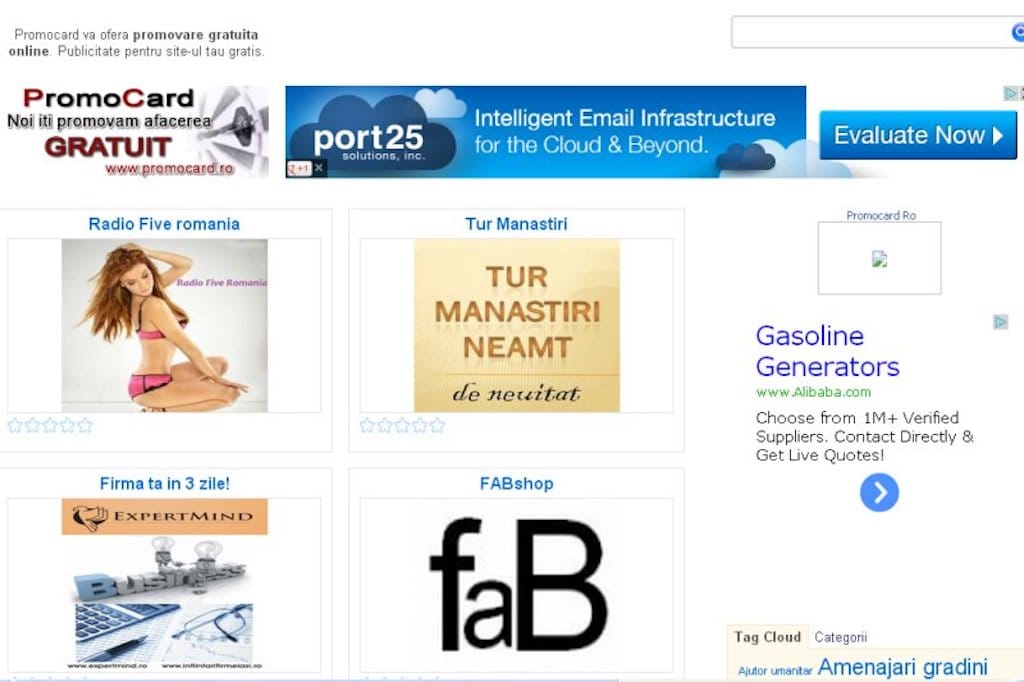Viewport: 1024px width, 682px height.
Task: Click the search magnifier icon button
Action: click(1018, 31)
